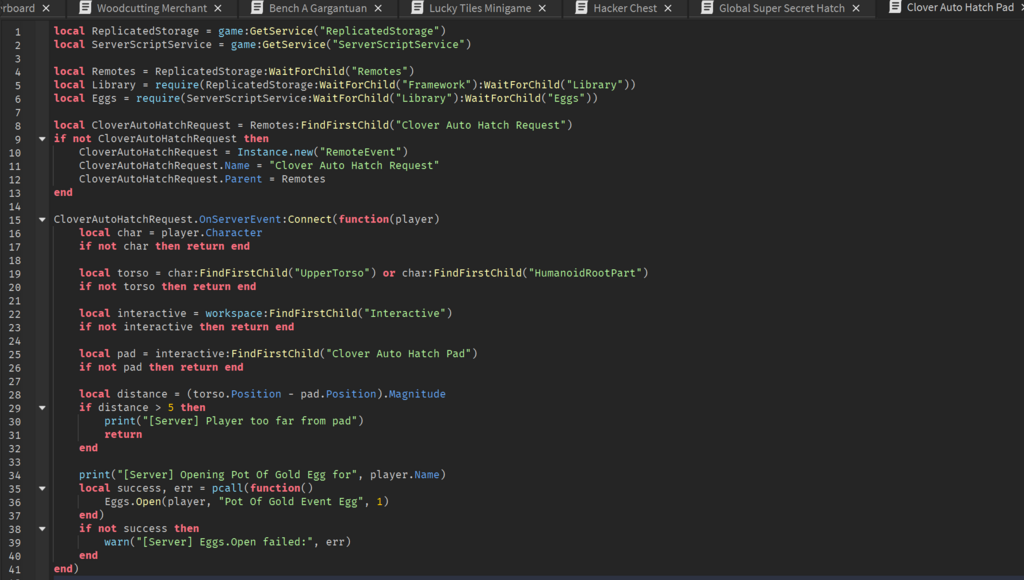Viewport: 1024px width, 580px height.
Task: Collapse the OnServerEvent function at line 15
Action: 42,219
